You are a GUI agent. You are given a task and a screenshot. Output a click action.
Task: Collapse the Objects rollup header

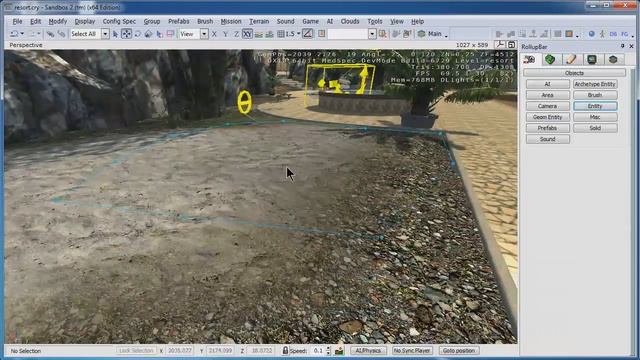coord(574,73)
